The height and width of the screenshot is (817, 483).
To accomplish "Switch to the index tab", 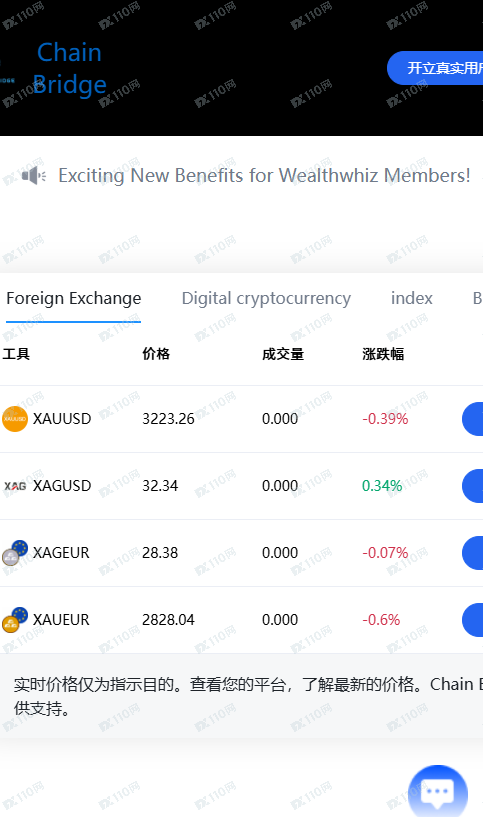I will [x=412, y=299].
